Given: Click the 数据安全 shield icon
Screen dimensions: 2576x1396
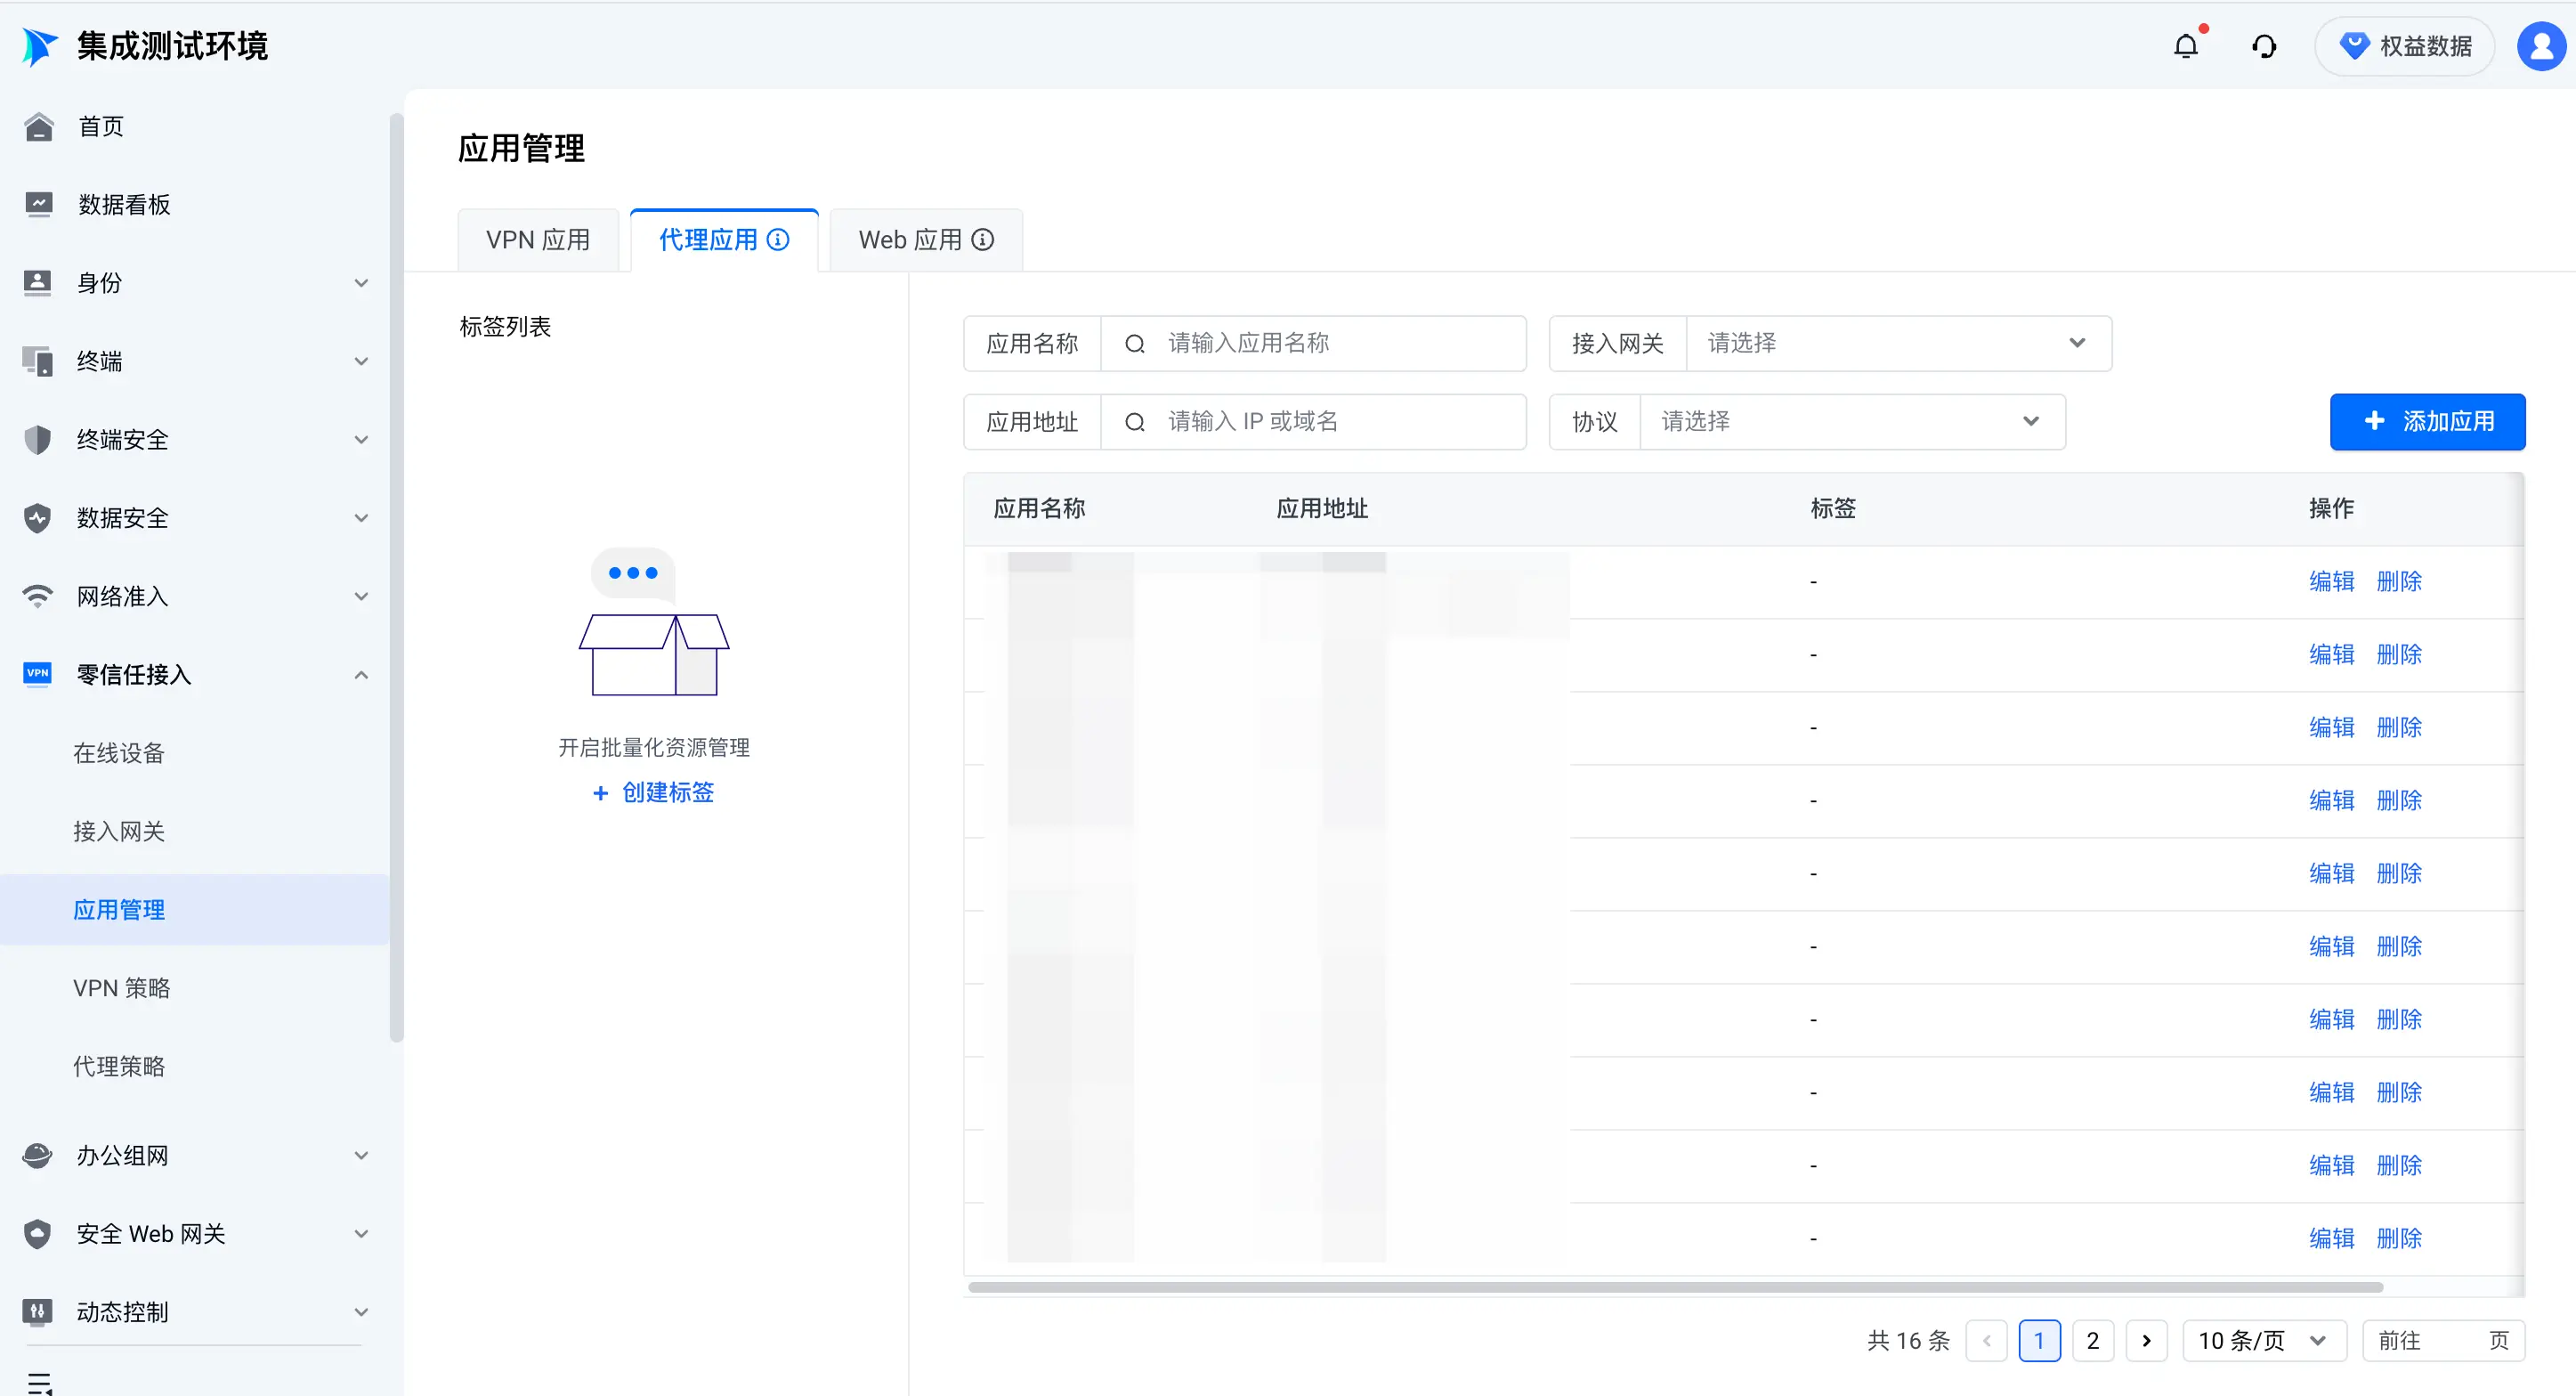Looking at the screenshot, I should (38, 518).
